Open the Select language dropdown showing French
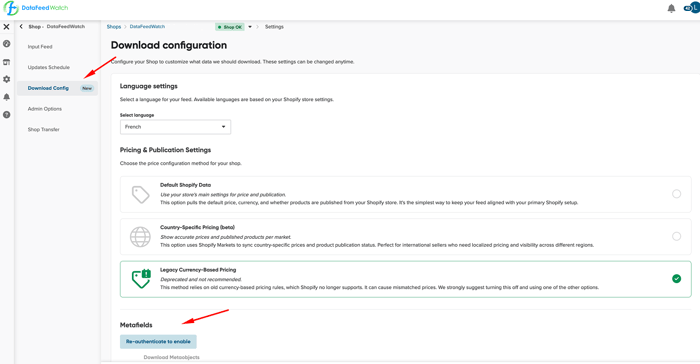 click(175, 127)
